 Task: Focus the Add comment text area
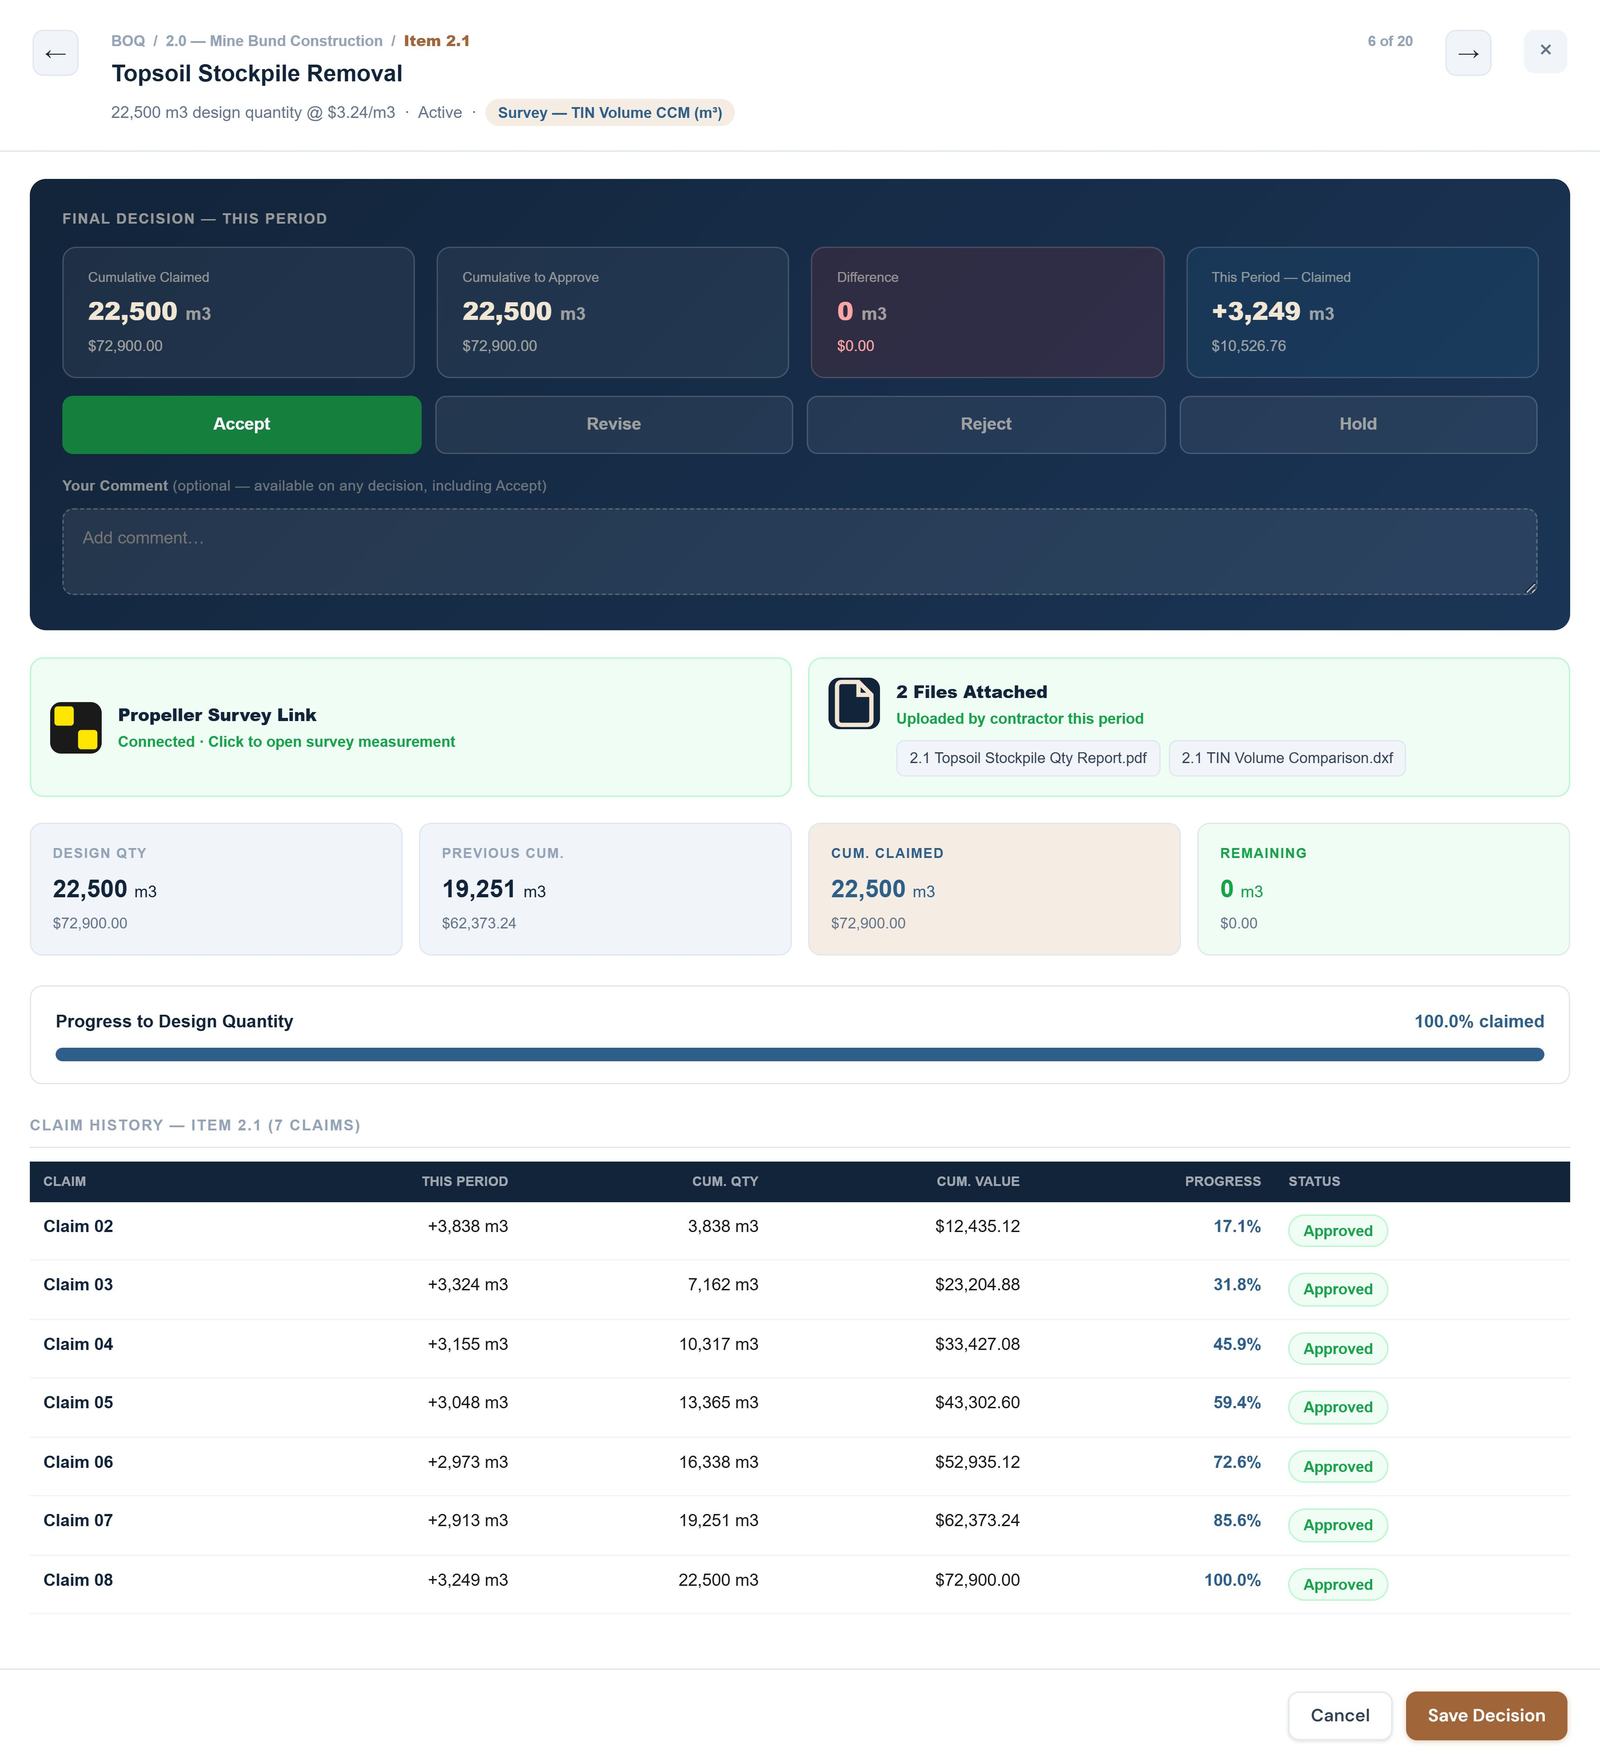tap(800, 552)
